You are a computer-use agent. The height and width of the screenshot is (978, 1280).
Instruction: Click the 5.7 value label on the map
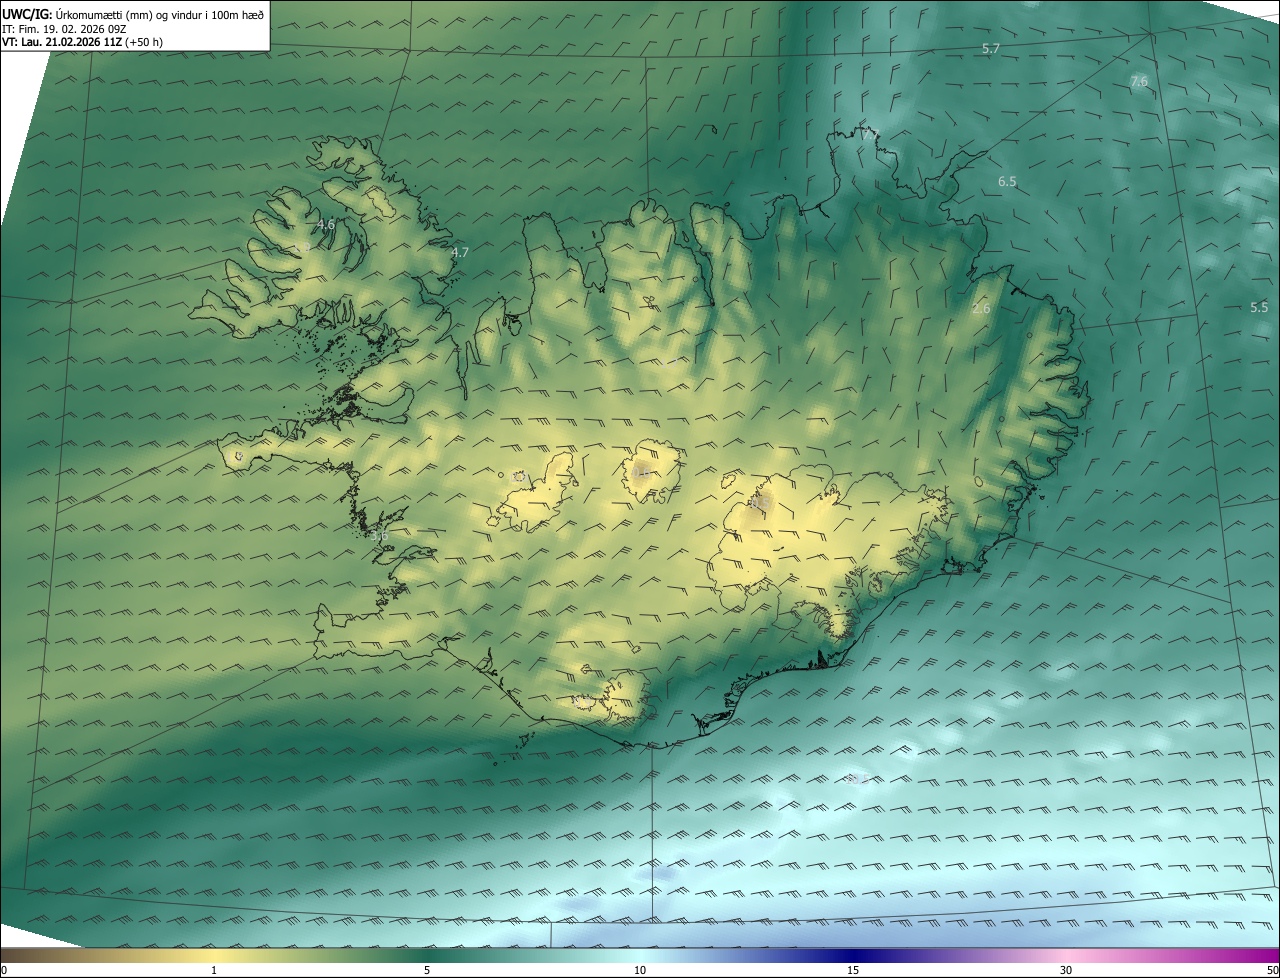(991, 48)
